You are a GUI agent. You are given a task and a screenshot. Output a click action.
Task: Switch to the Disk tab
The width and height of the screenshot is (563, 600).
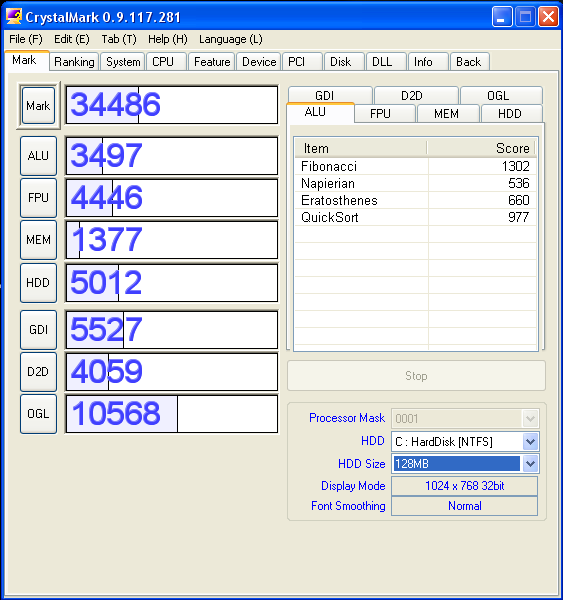click(x=344, y=62)
